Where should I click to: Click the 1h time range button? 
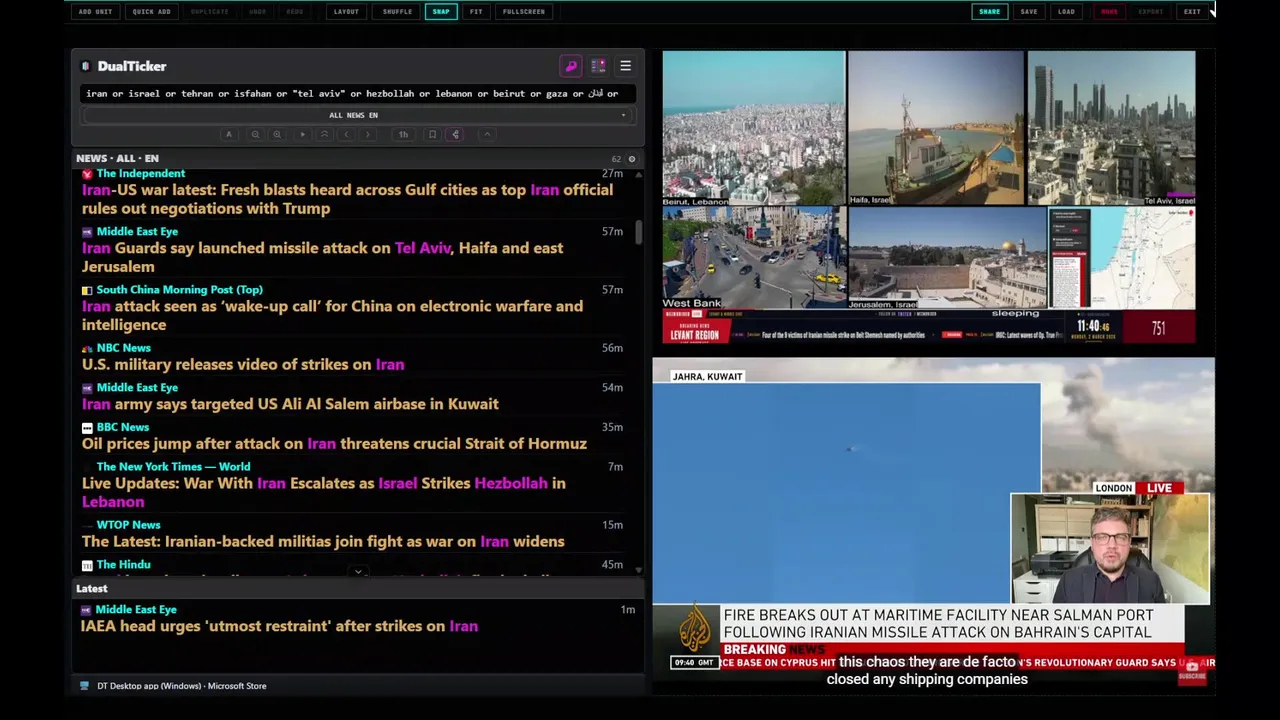(403, 134)
